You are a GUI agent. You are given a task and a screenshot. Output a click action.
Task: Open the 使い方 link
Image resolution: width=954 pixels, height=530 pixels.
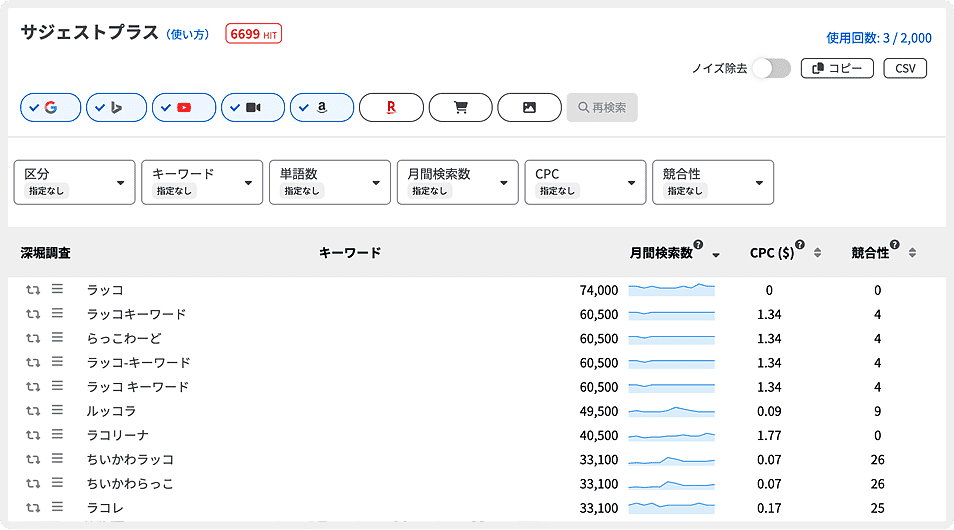[x=187, y=35]
